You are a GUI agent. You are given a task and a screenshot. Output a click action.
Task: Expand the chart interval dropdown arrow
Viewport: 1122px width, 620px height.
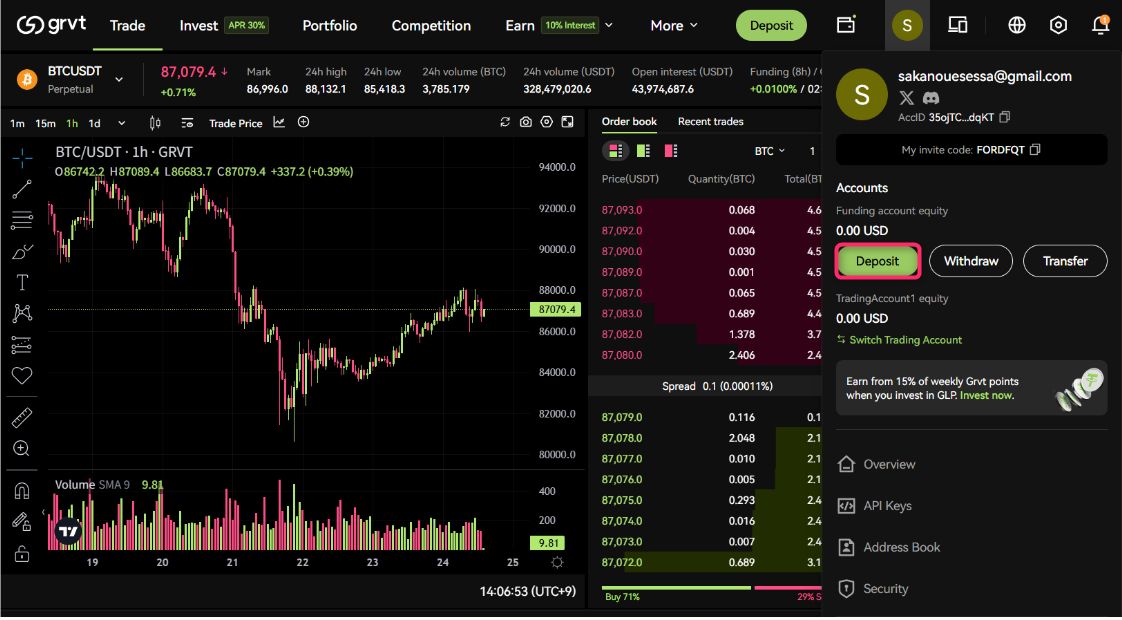tap(122, 123)
